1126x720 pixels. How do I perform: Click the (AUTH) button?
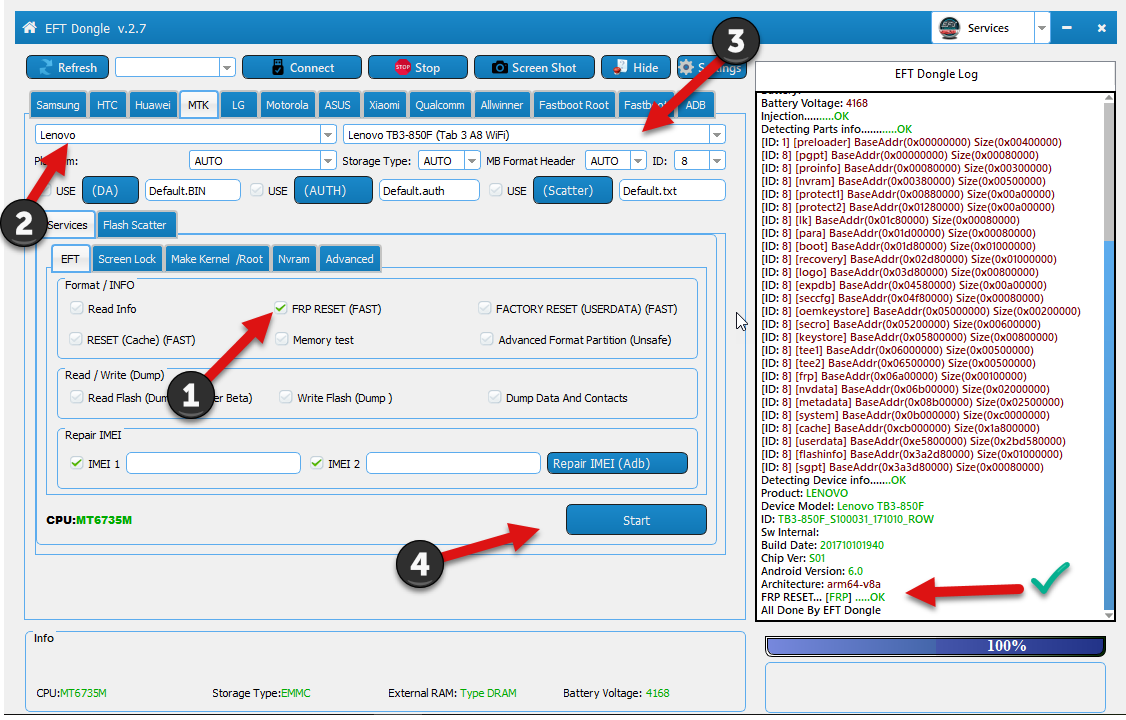[333, 190]
